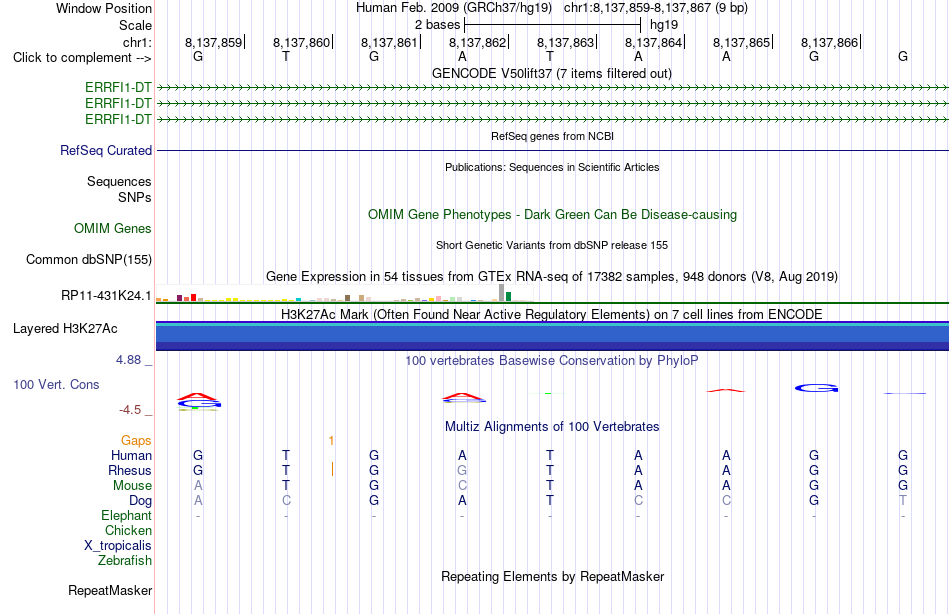This screenshot has height=614, width=950.
Task: Click the RepeatMasker track label
Action: [x=110, y=590]
